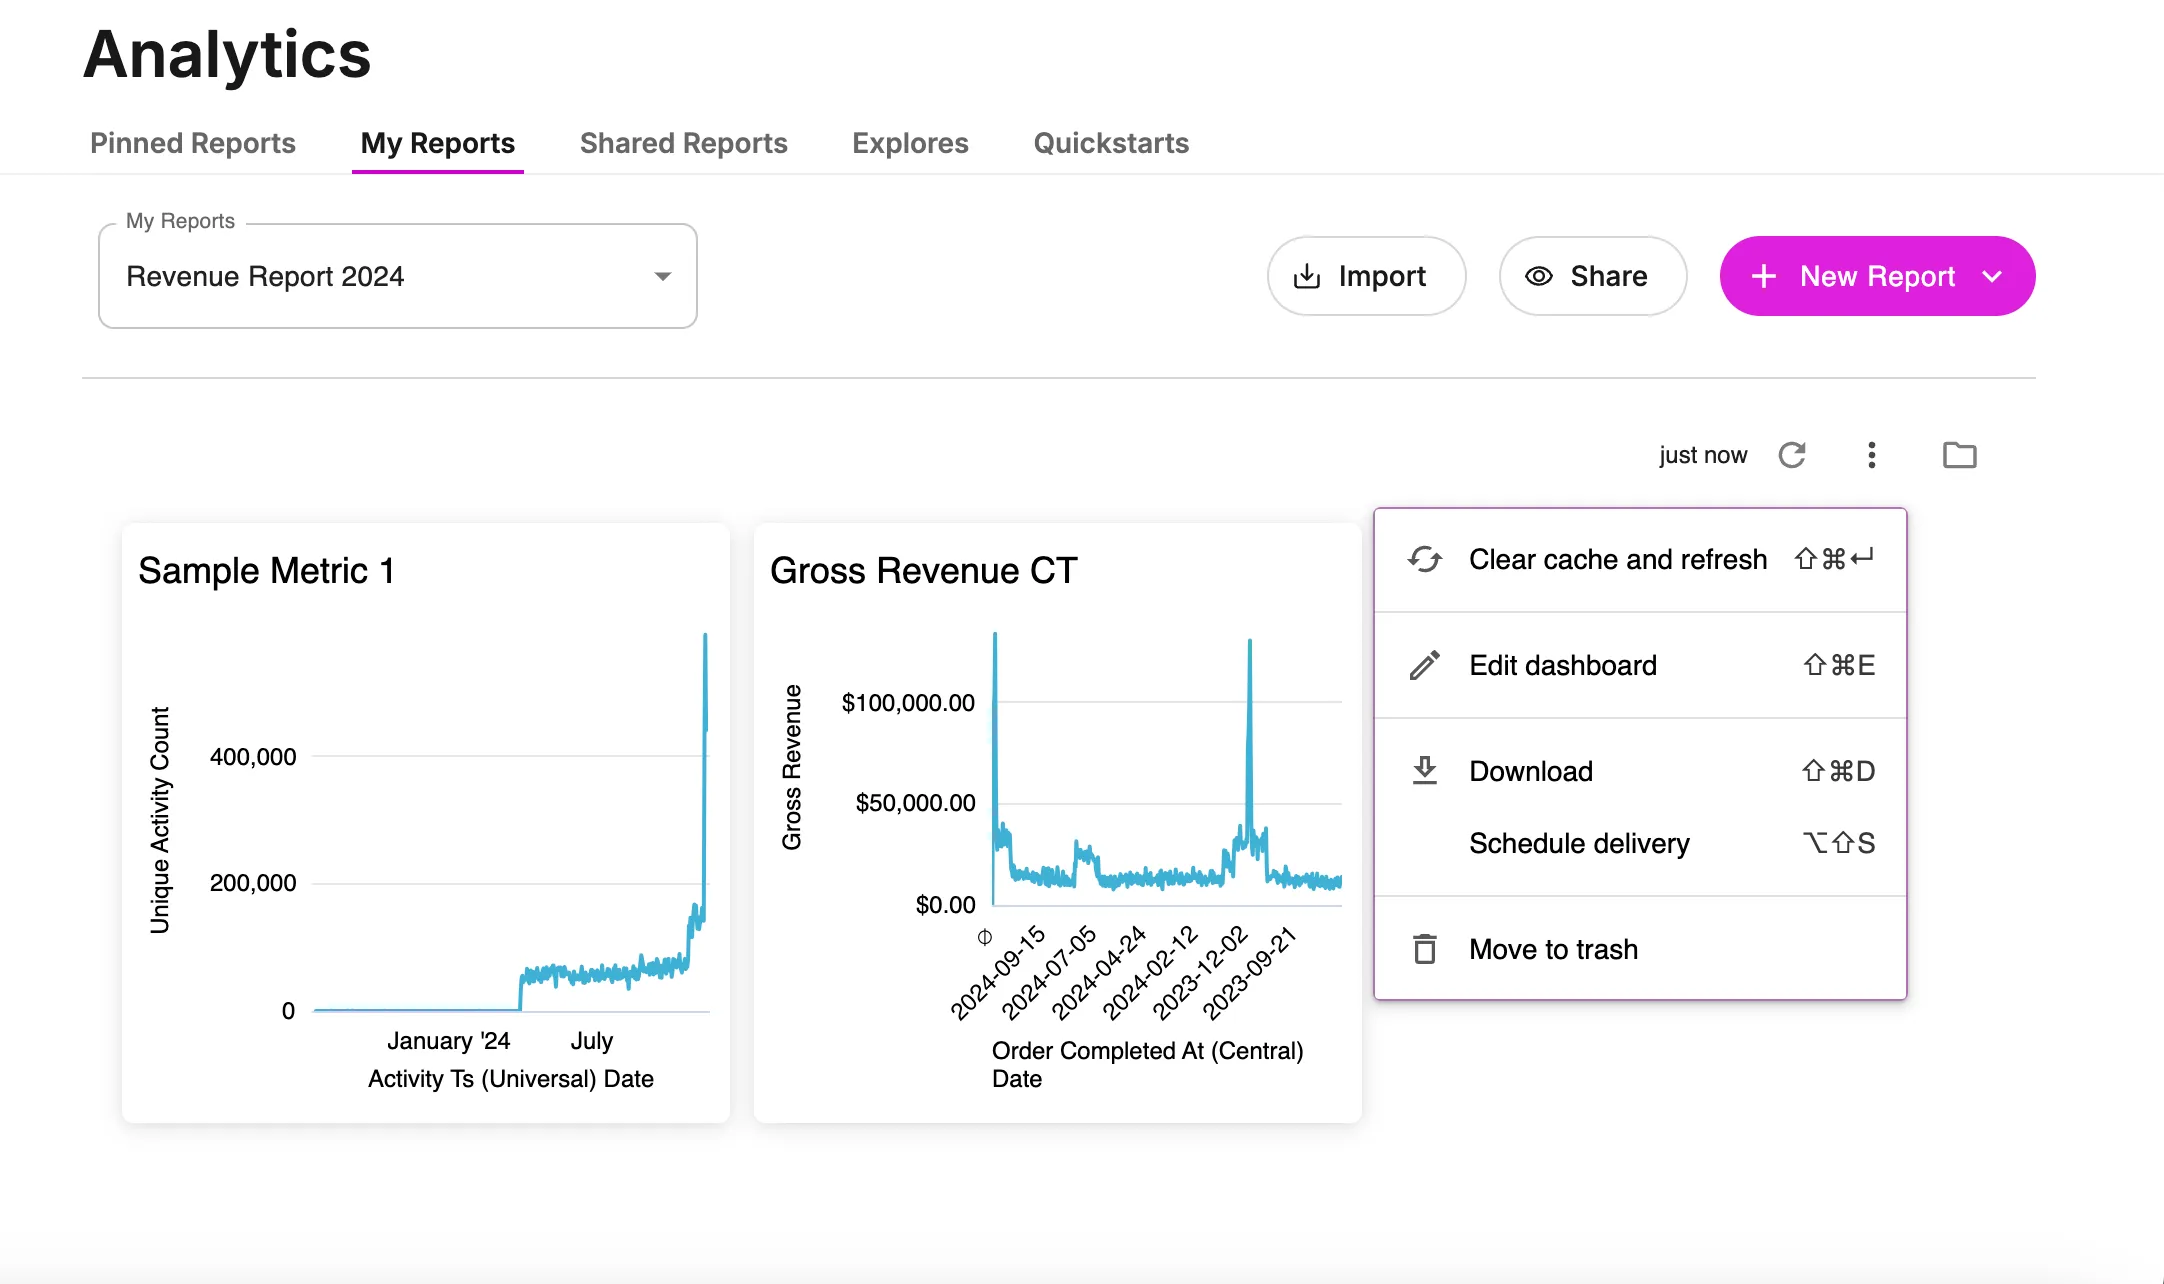Switch to the Pinned Reports tab
The height and width of the screenshot is (1284, 2164).
[x=193, y=143]
